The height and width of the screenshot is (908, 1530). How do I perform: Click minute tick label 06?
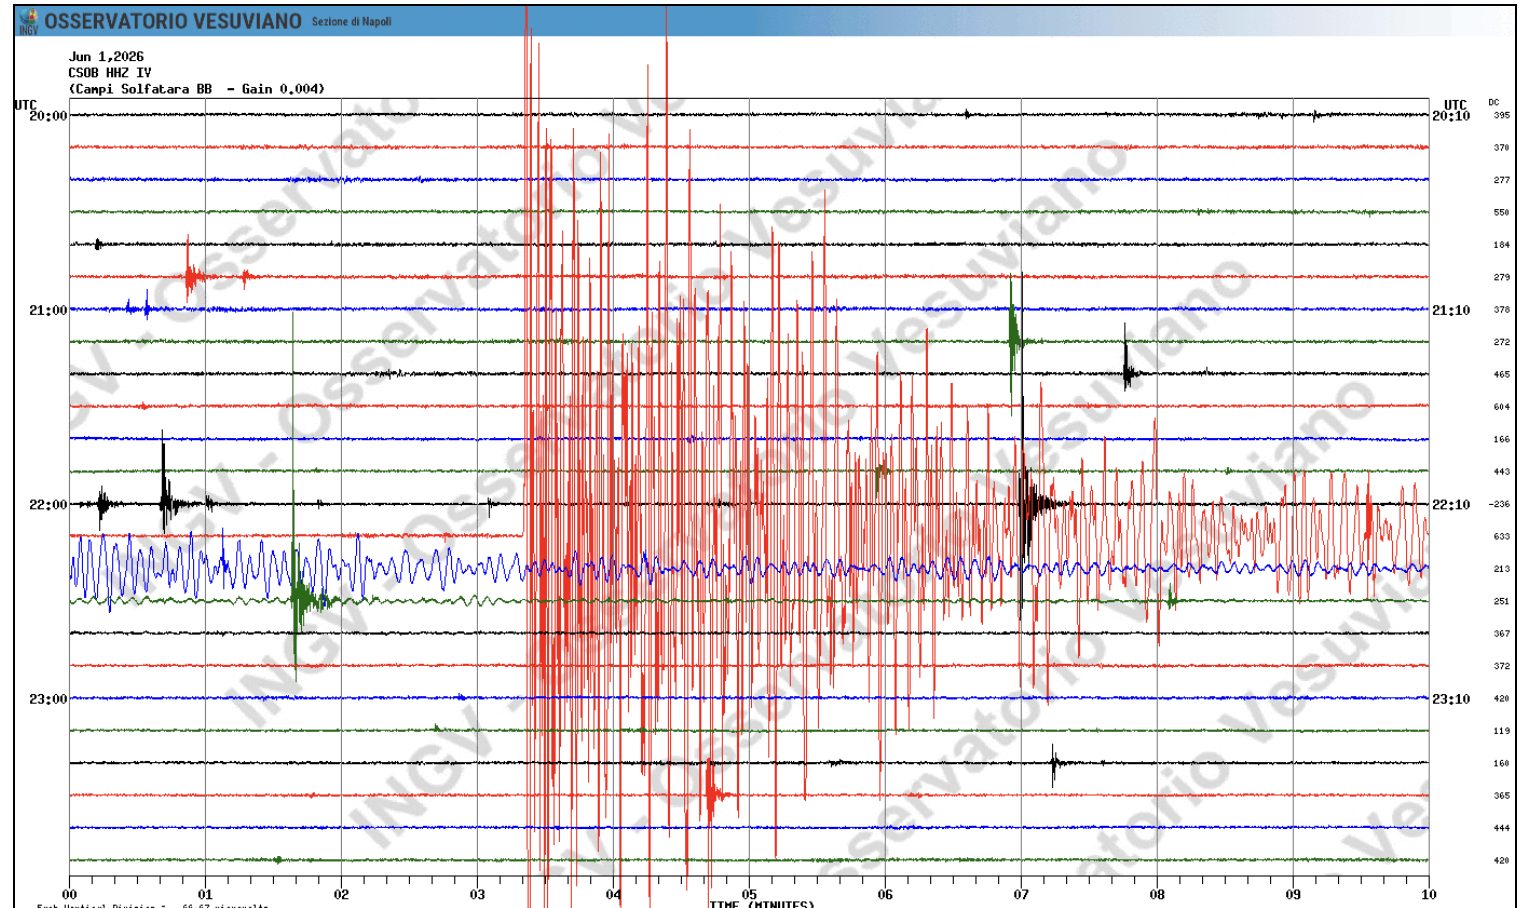(x=885, y=894)
